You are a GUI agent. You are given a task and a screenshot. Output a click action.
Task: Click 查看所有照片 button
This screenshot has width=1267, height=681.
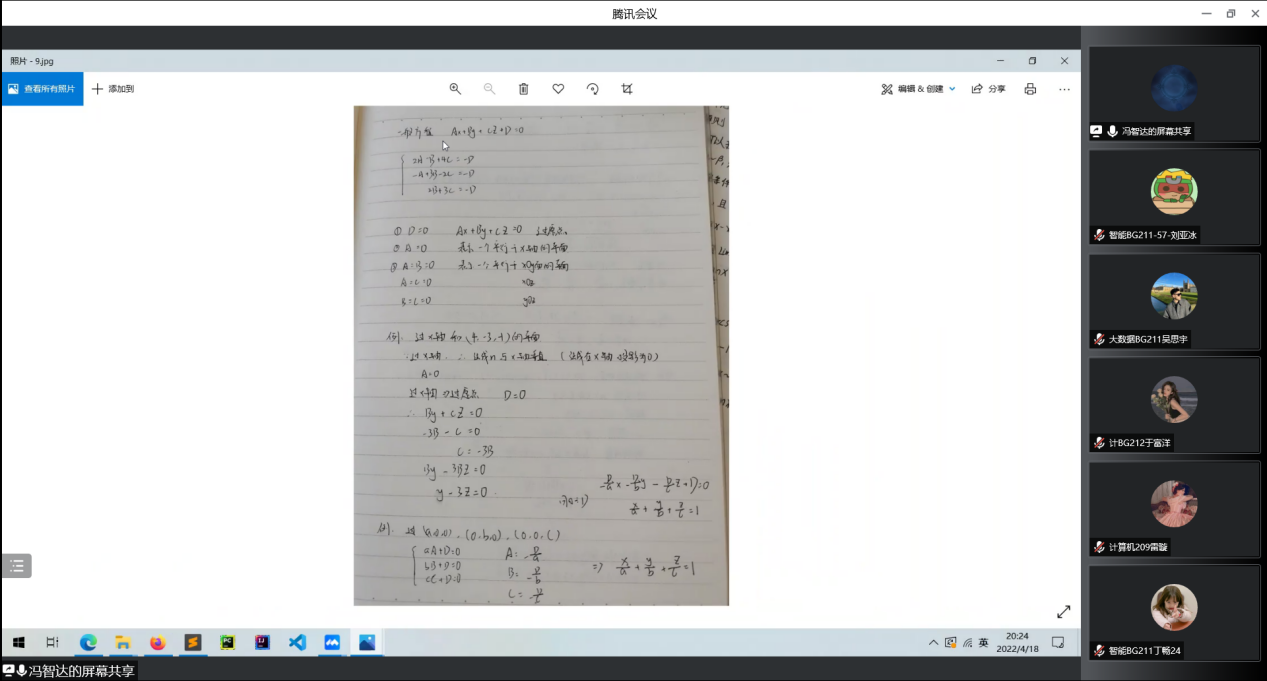[42, 89]
